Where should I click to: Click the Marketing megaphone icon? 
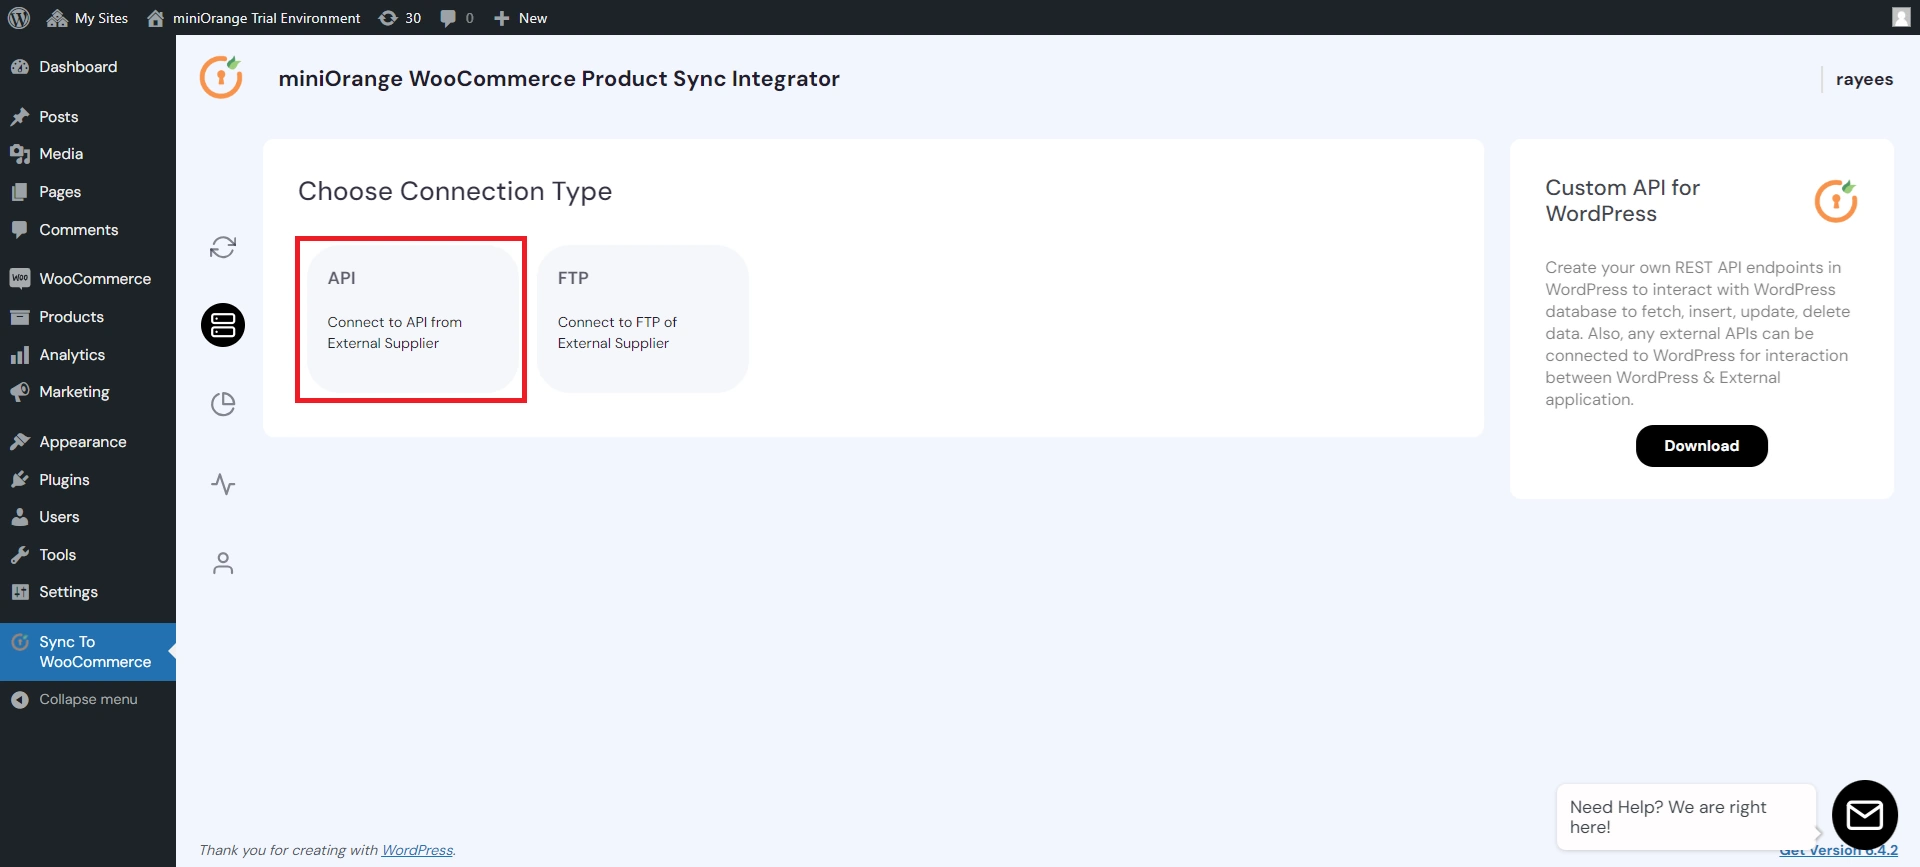tap(20, 392)
